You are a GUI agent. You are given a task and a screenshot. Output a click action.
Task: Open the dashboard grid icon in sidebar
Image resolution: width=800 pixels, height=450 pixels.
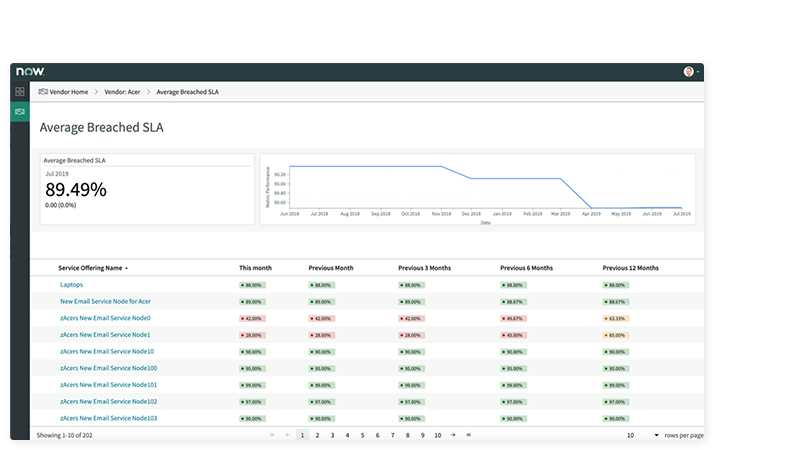pos(20,92)
